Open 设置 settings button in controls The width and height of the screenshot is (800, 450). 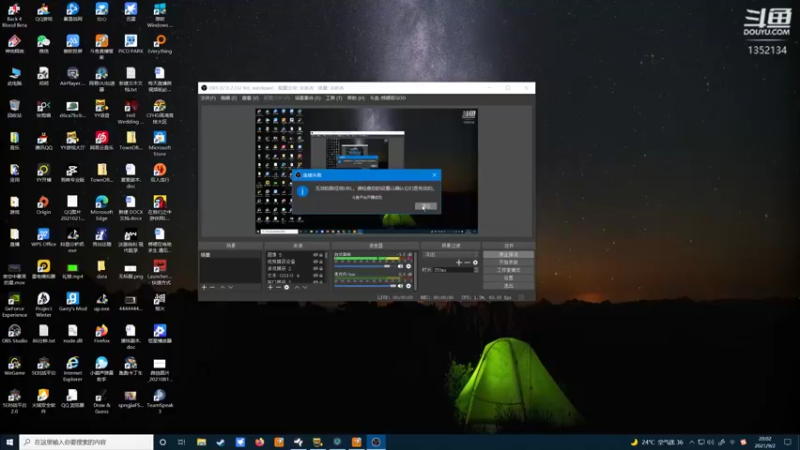[508, 278]
